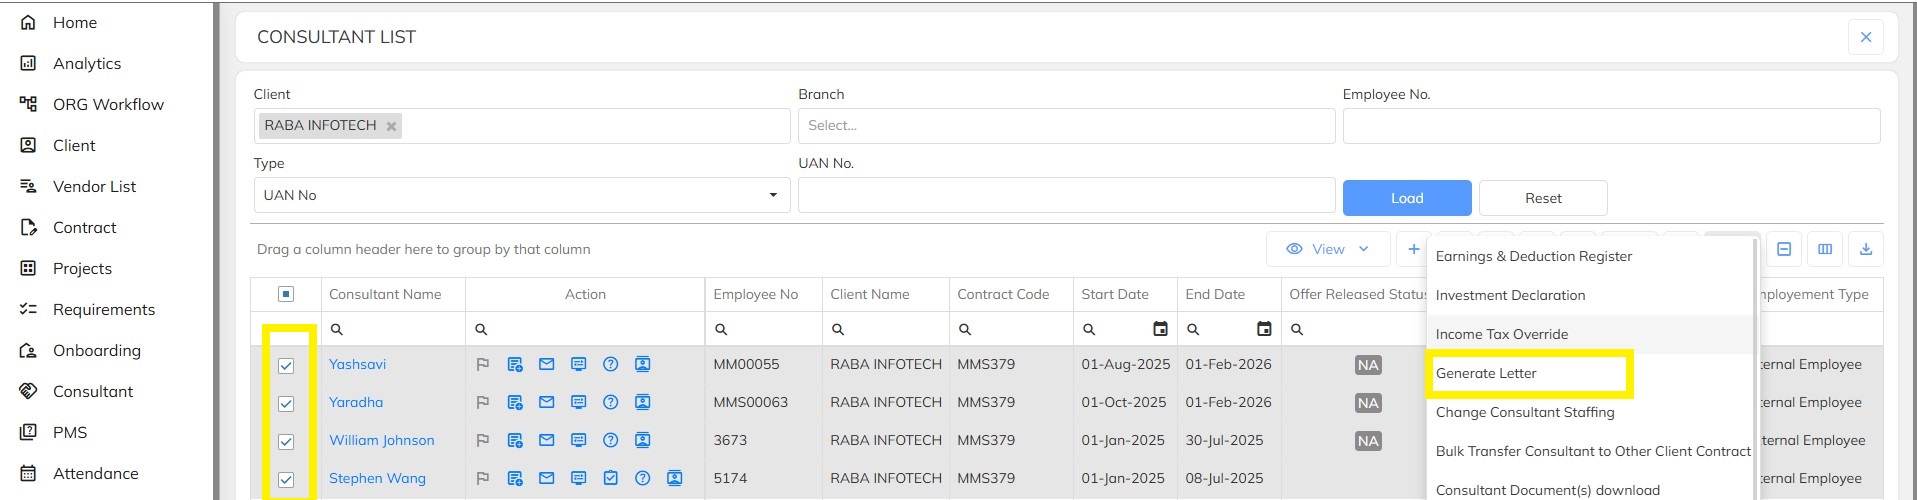1917x500 pixels.
Task: Open Stephen Wang consultant name link
Action: [x=377, y=479]
